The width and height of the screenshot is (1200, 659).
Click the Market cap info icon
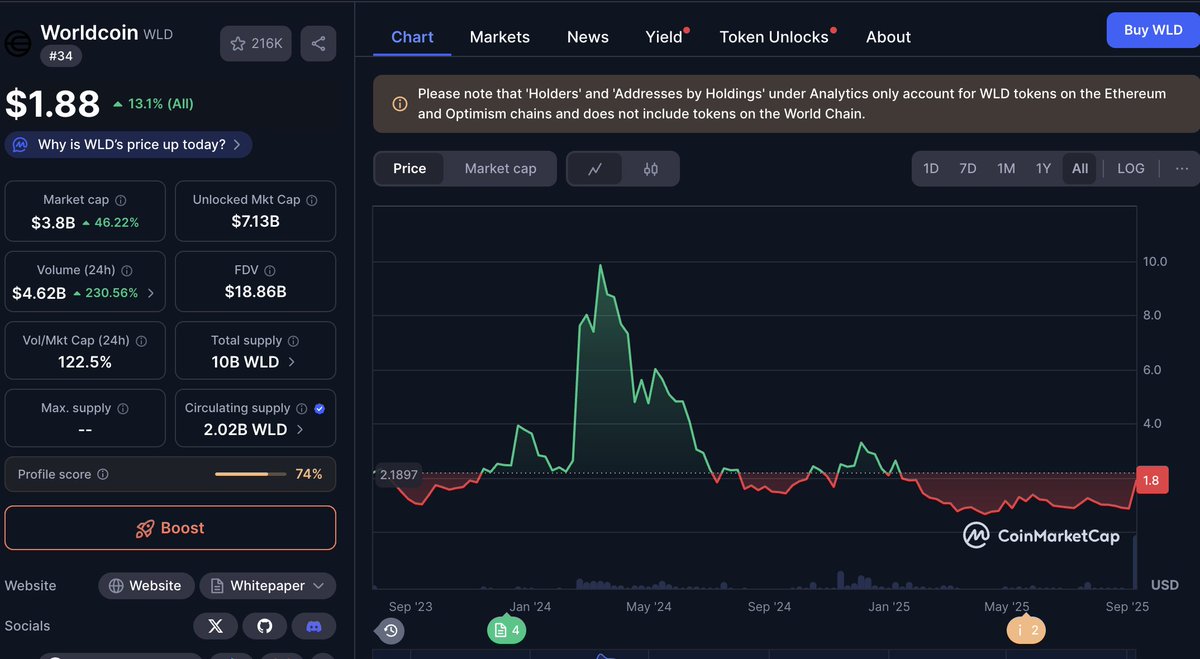click(121, 200)
